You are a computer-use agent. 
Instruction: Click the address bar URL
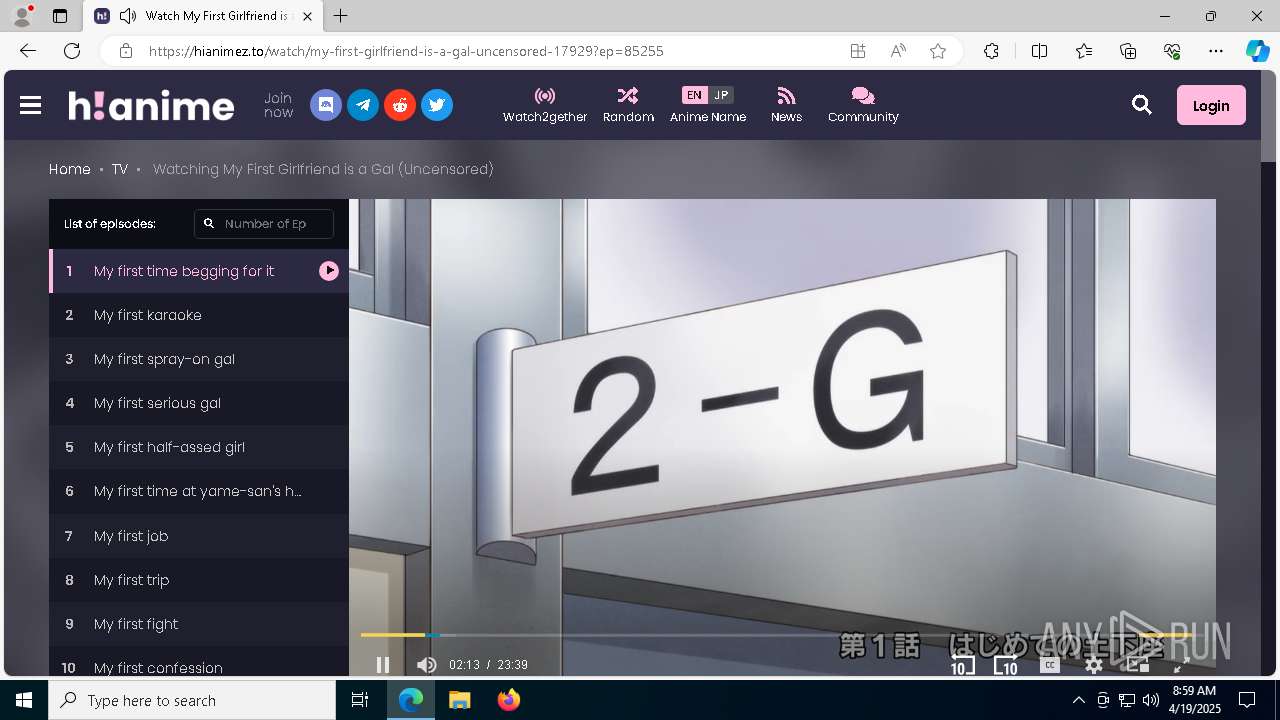pos(406,51)
